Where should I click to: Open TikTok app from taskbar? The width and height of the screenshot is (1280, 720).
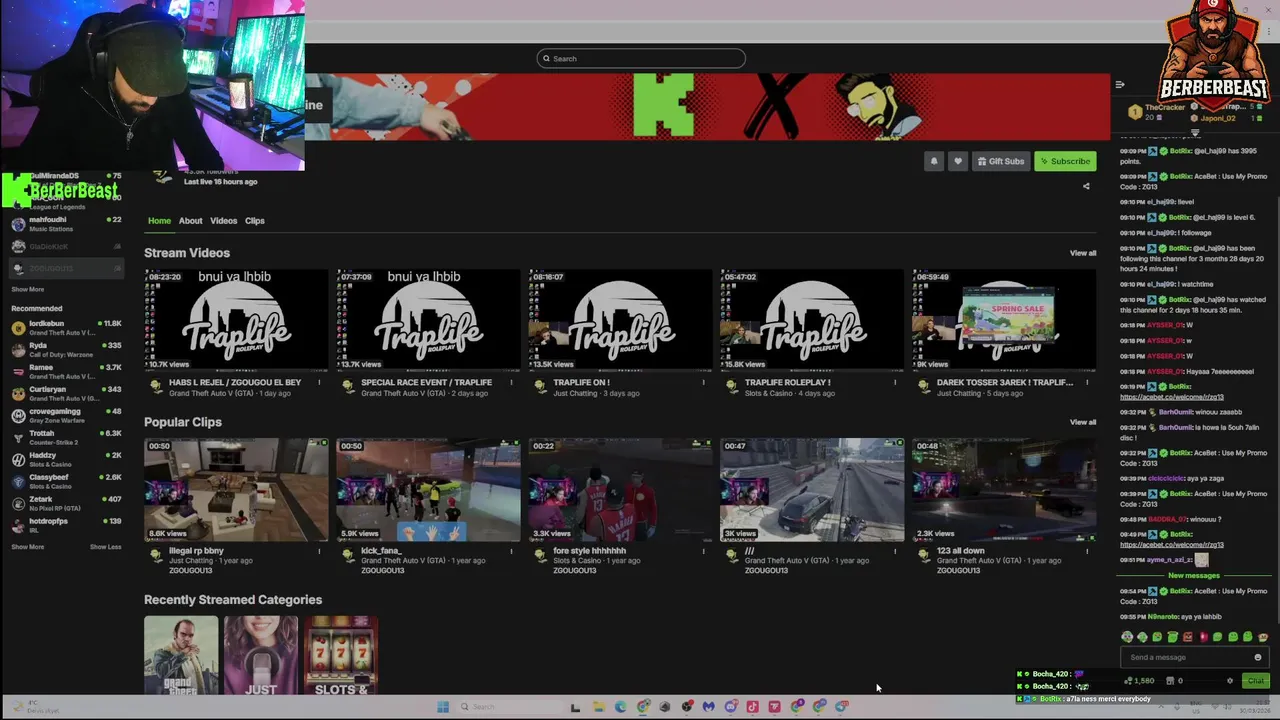[x=752, y=707]
